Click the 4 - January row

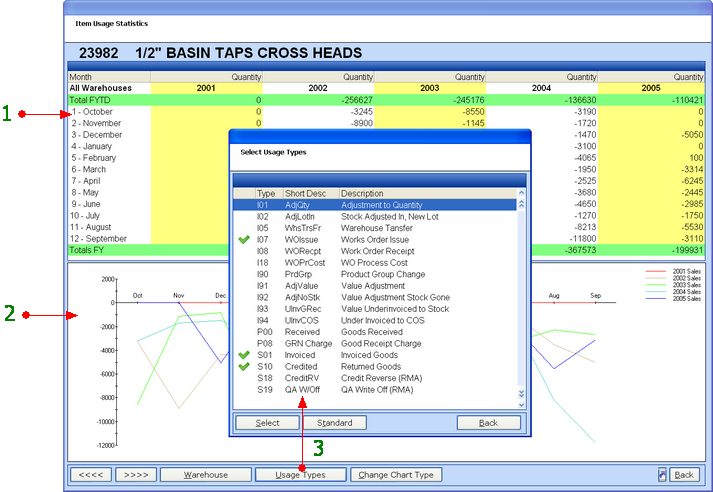click(x=109, y=146)
